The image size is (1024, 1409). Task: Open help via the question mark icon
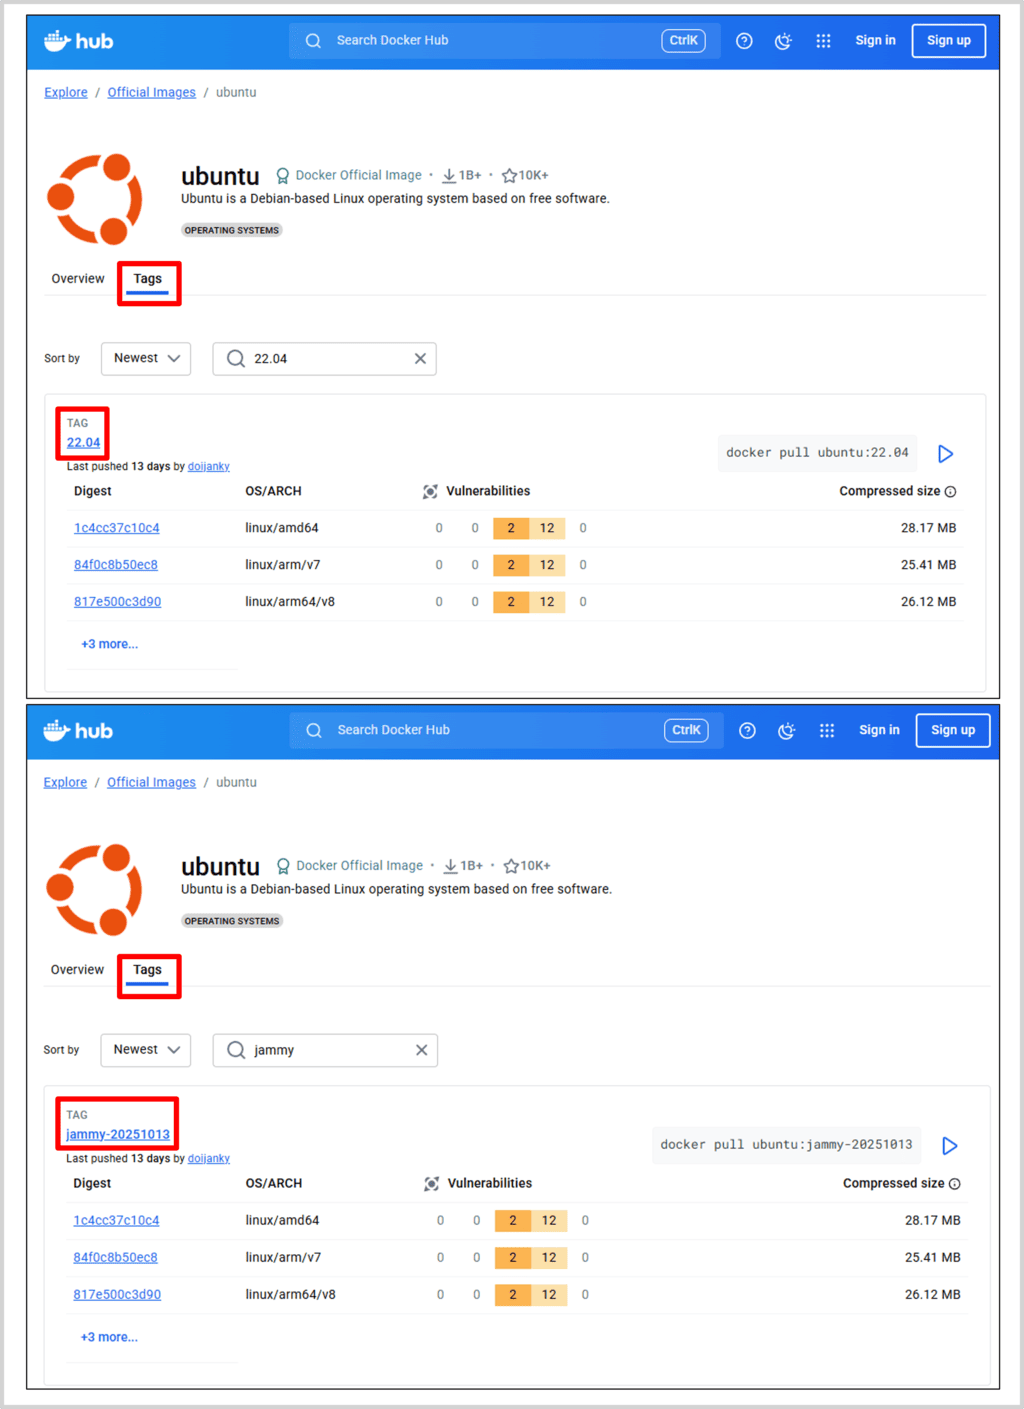point(744,40)
